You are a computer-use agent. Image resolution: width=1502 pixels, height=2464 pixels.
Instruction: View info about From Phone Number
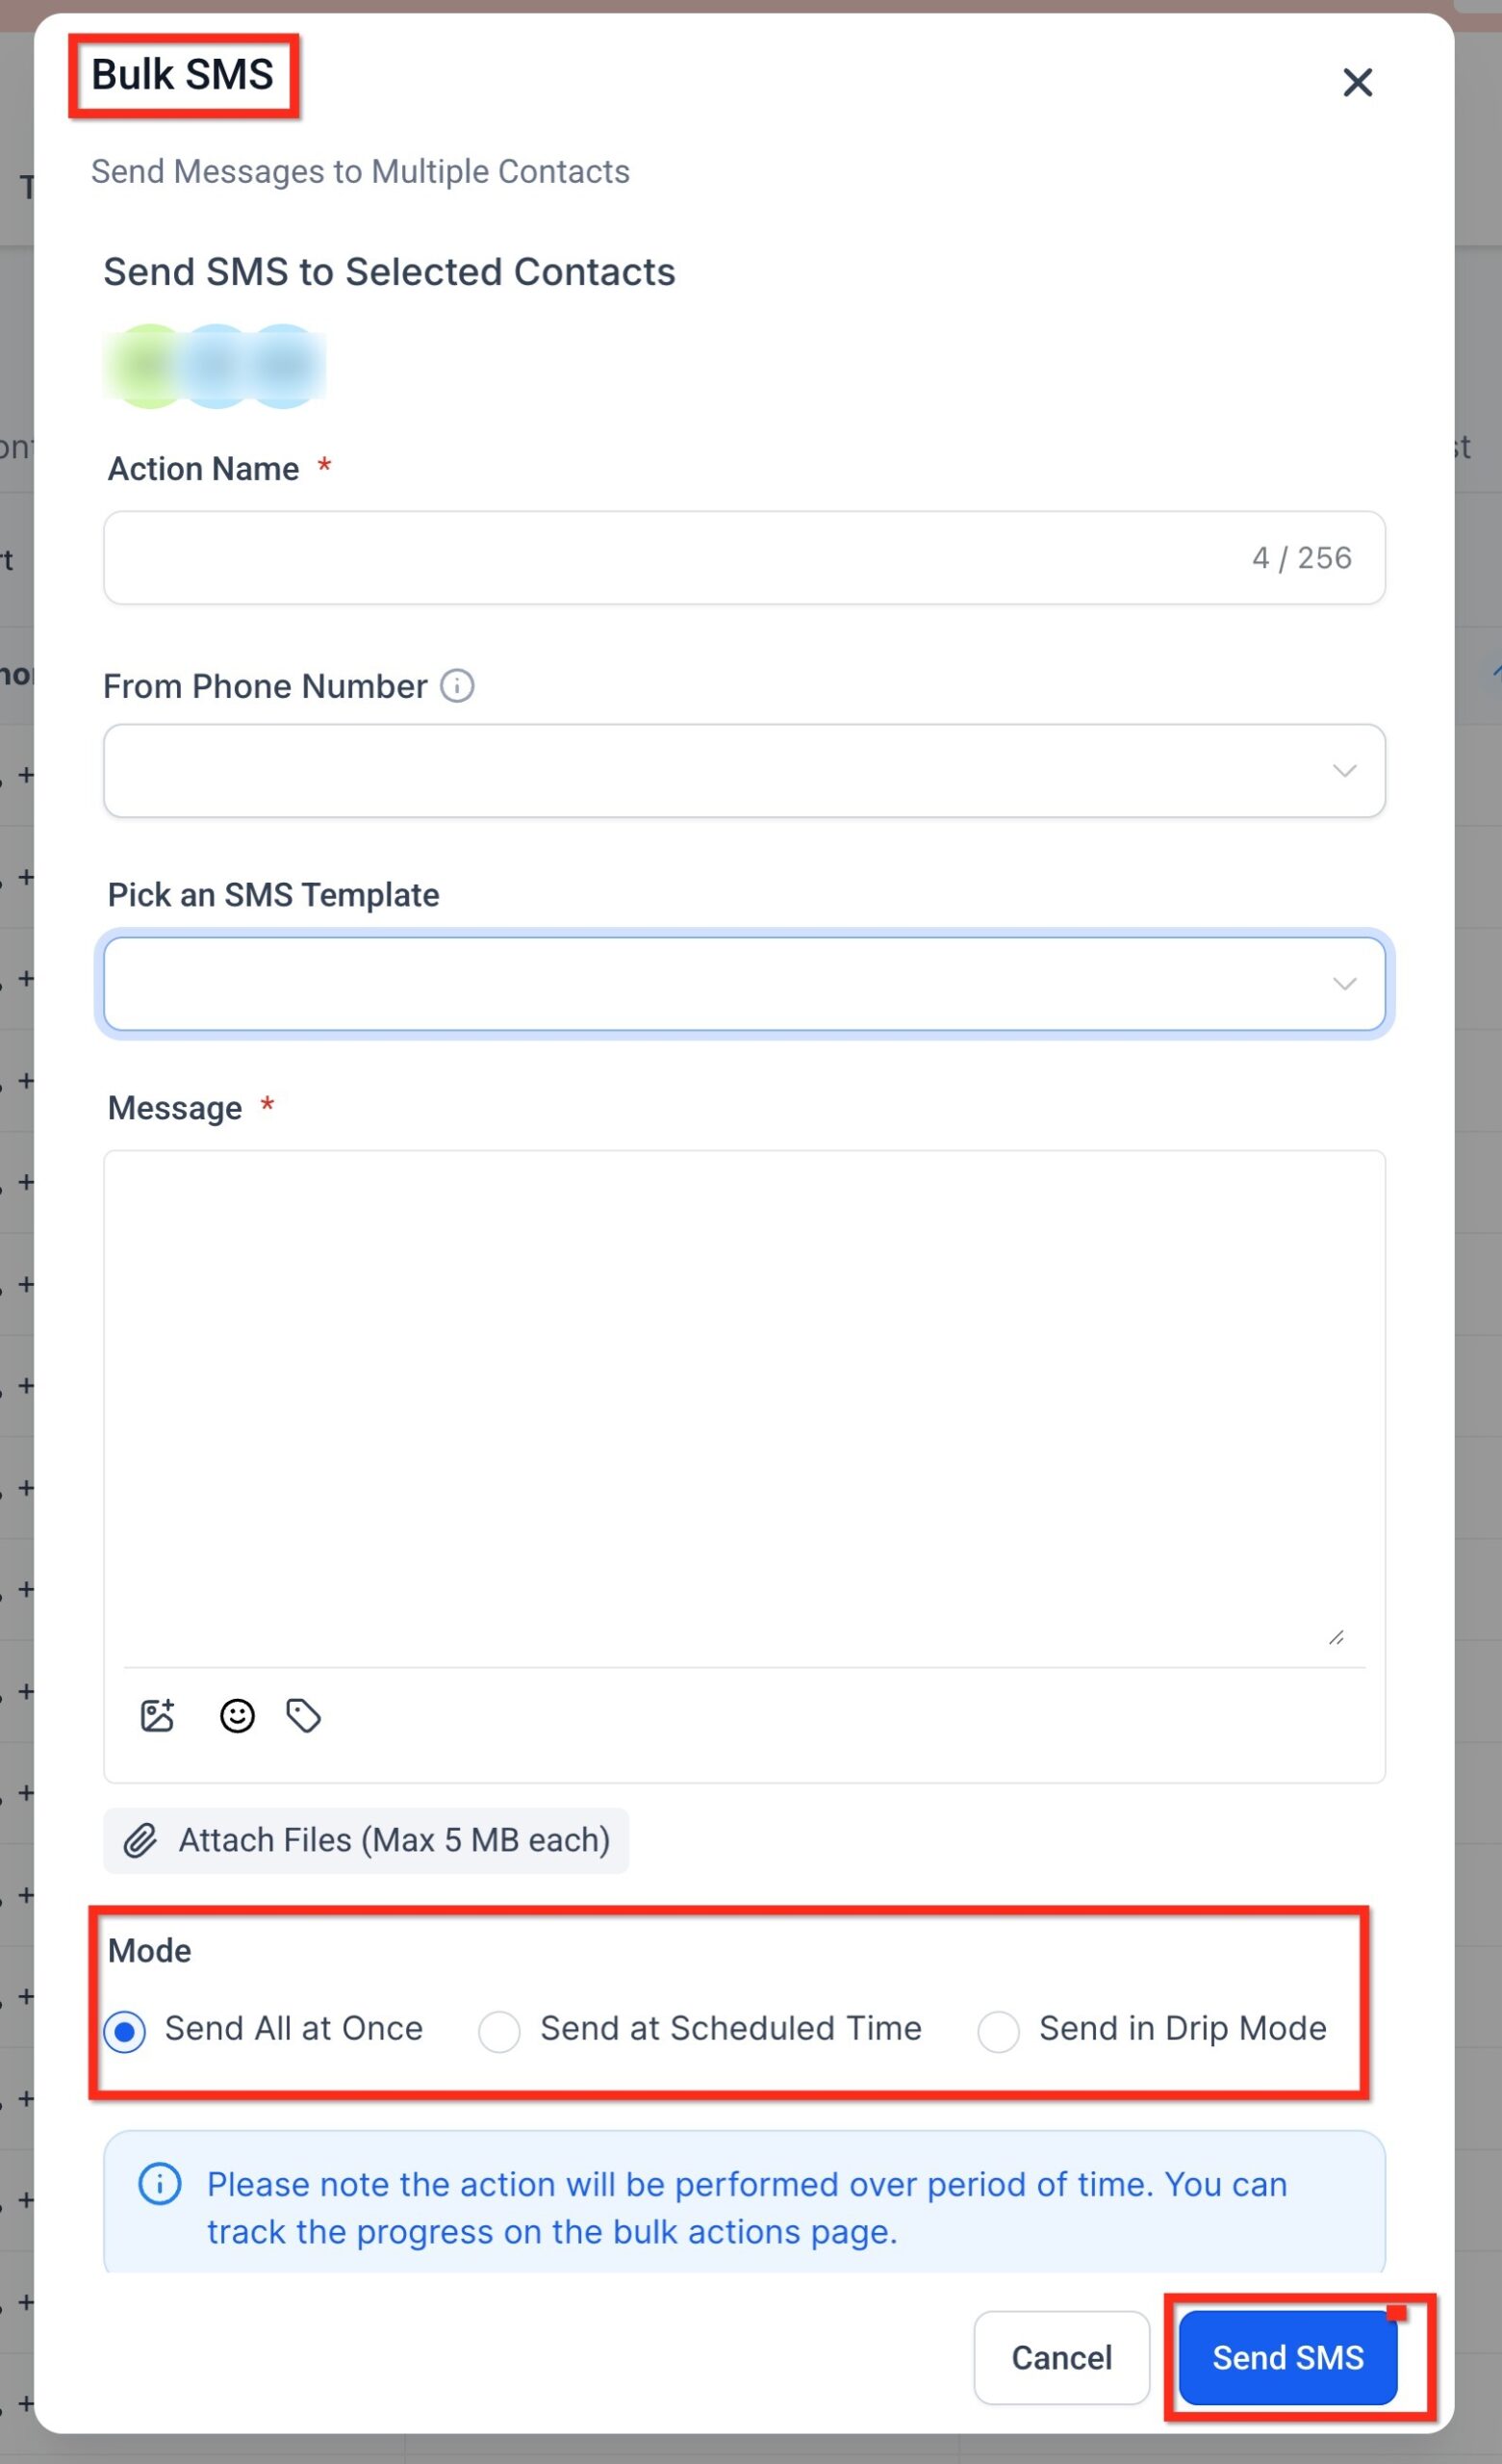458,685
